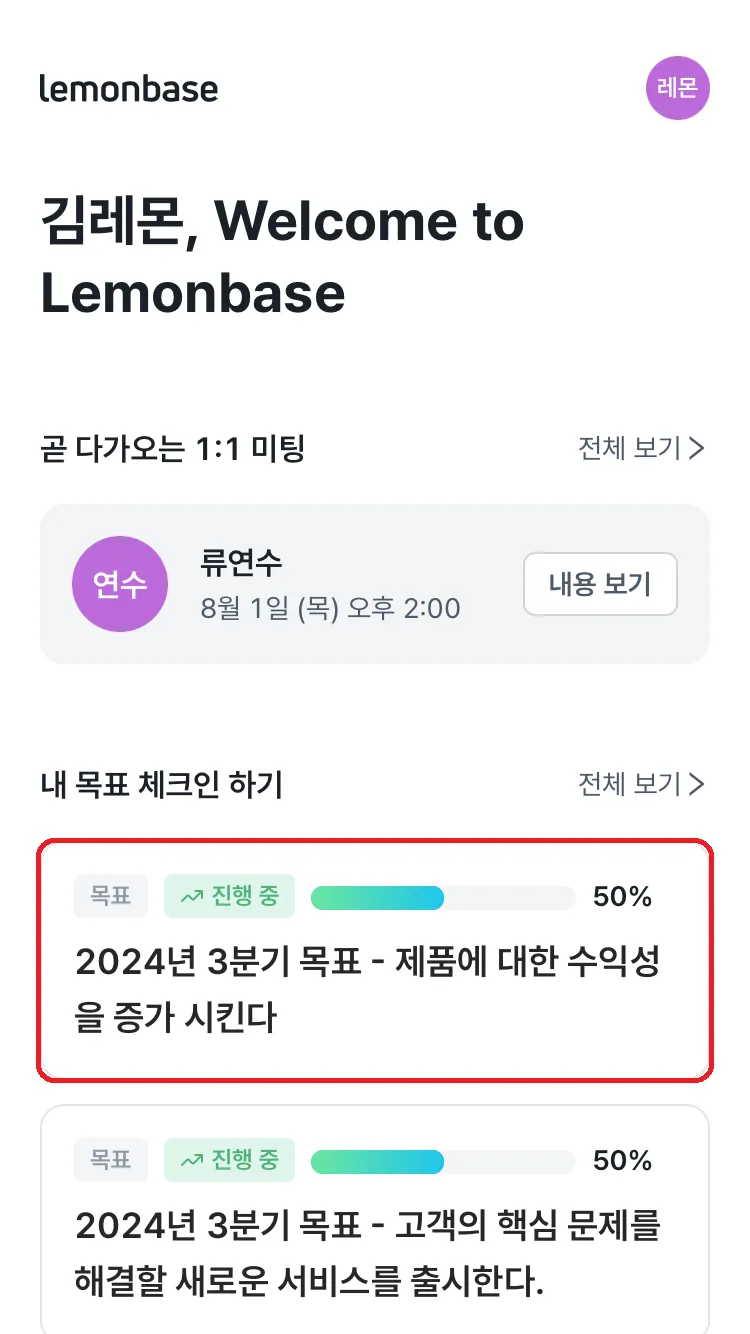Select the 목표 tag on first goal card

click(x=111, y=896)
